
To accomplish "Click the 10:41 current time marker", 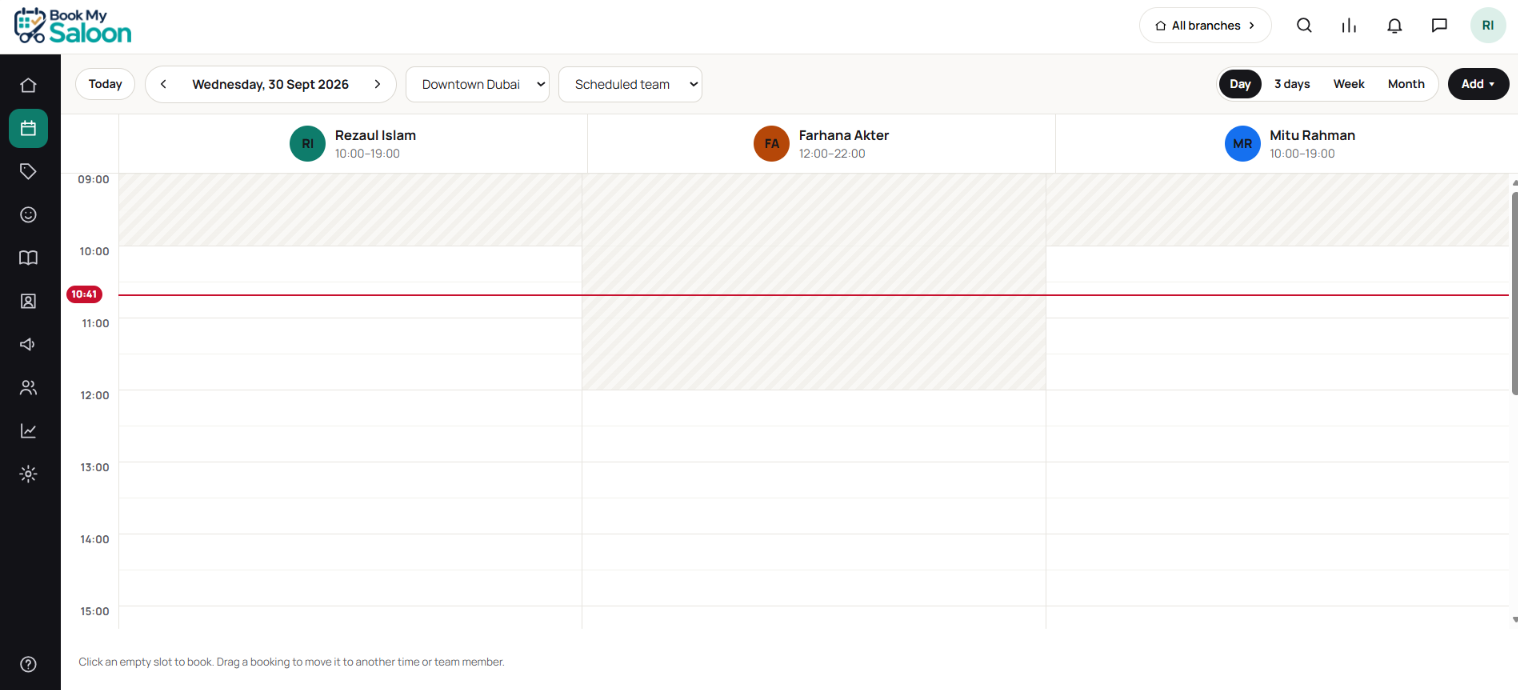I will tap(84, 294).
